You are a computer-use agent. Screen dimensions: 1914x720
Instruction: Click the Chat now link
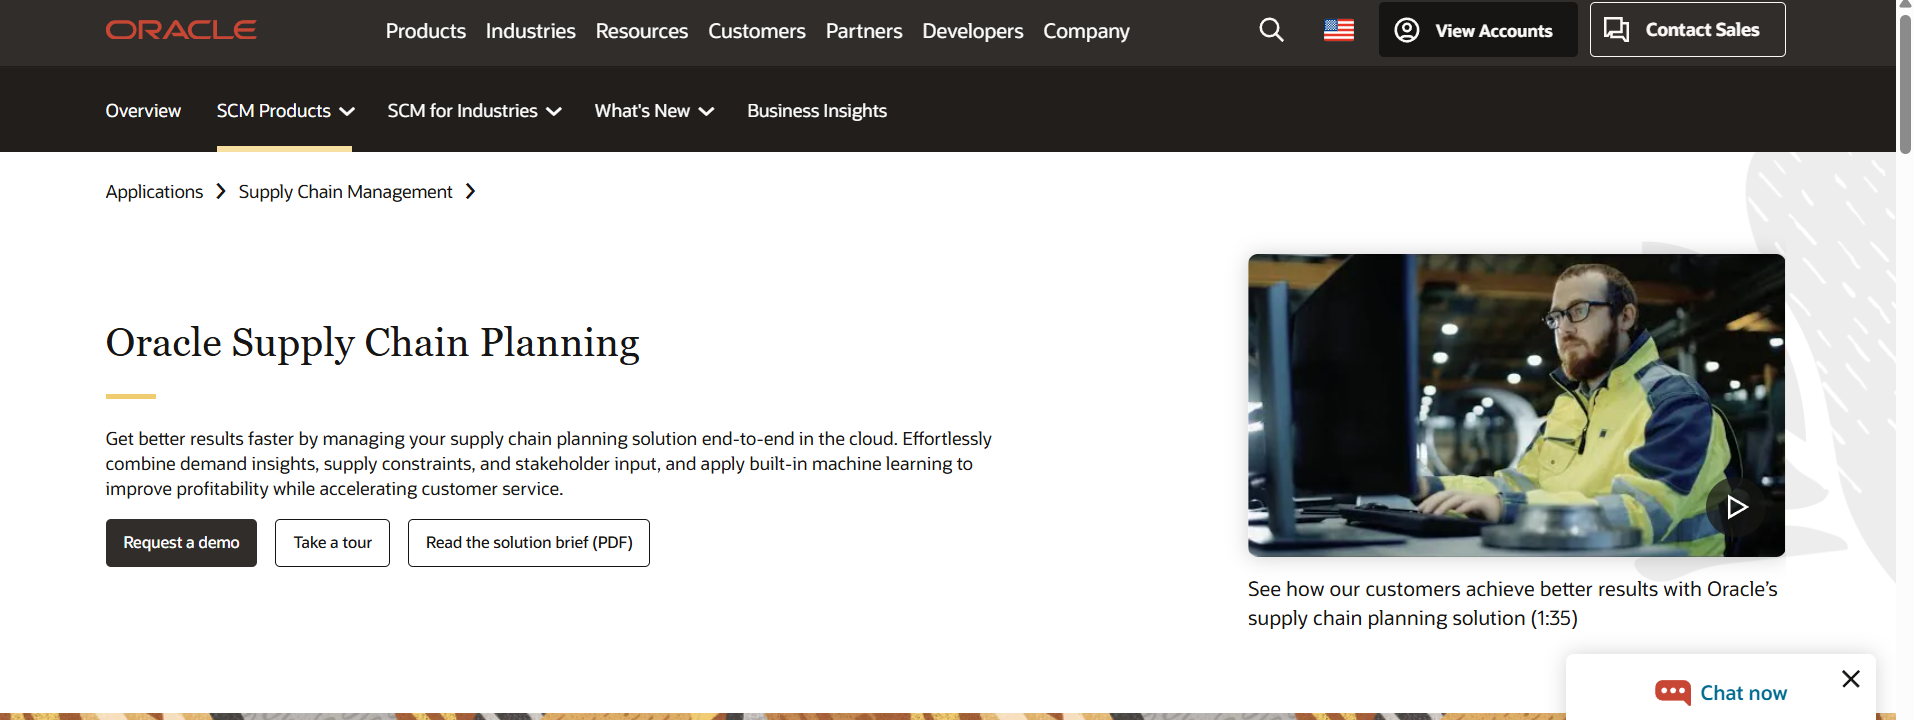pyautogui.click(x=1743, y=693)
